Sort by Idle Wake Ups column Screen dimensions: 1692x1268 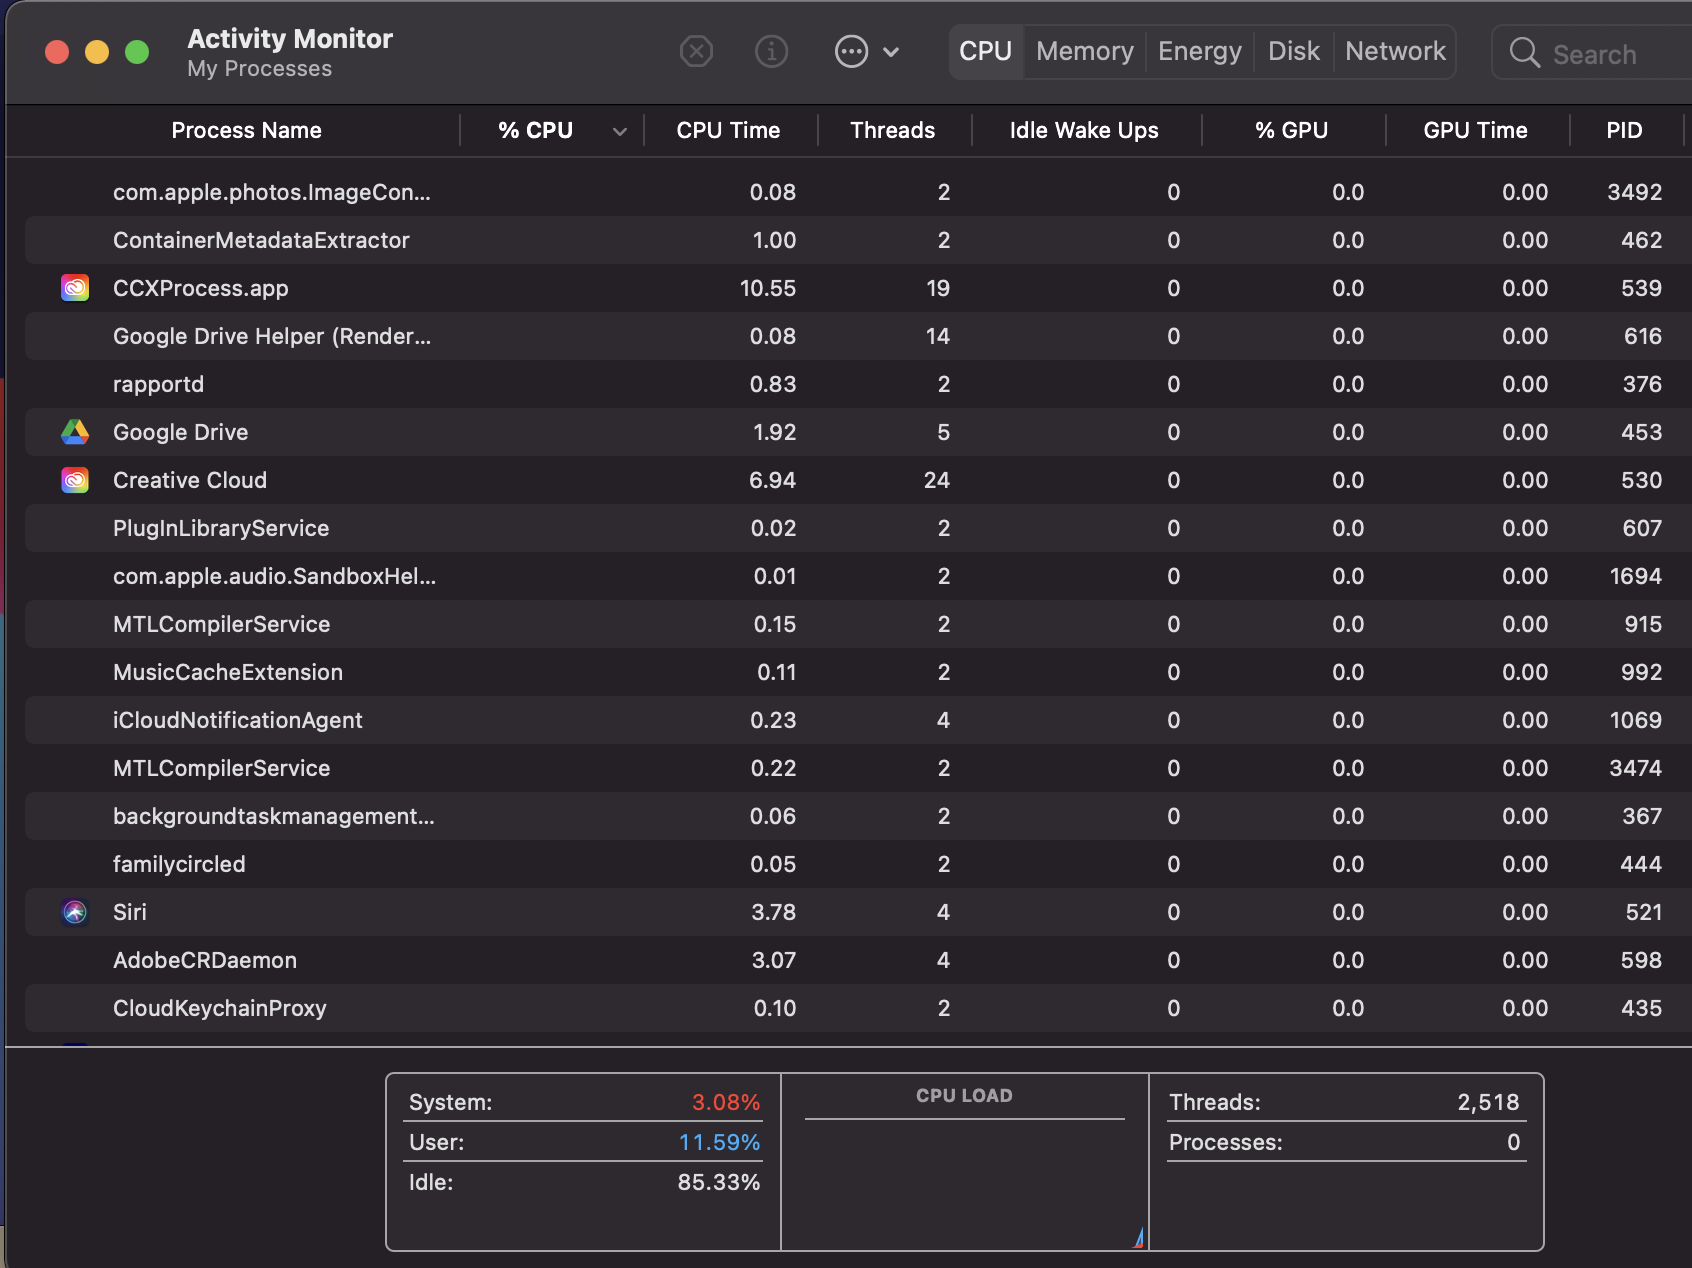tap(1084, 130)
